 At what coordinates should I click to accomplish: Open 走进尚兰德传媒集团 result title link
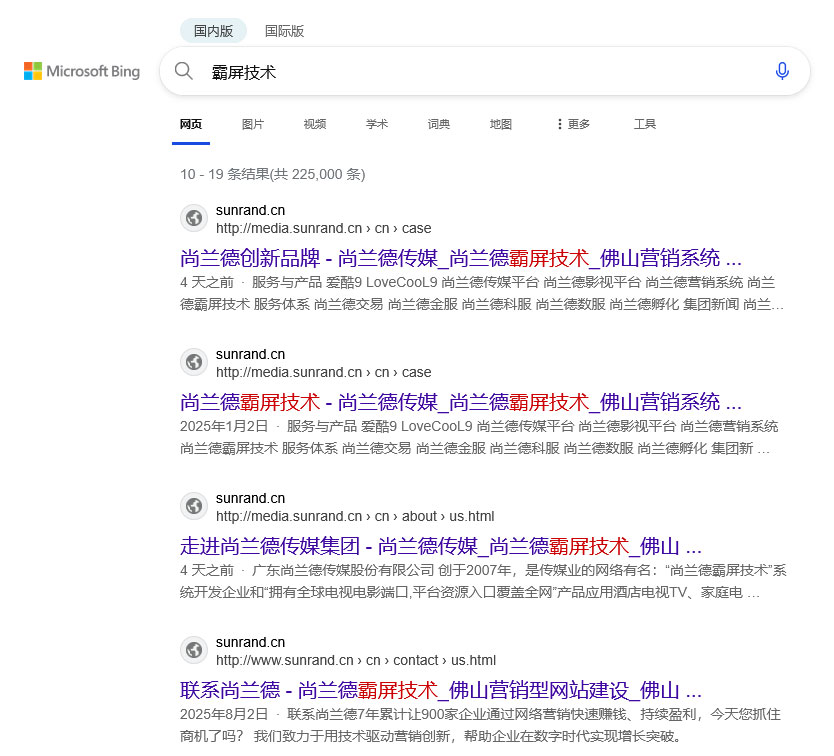coord(441,546)
